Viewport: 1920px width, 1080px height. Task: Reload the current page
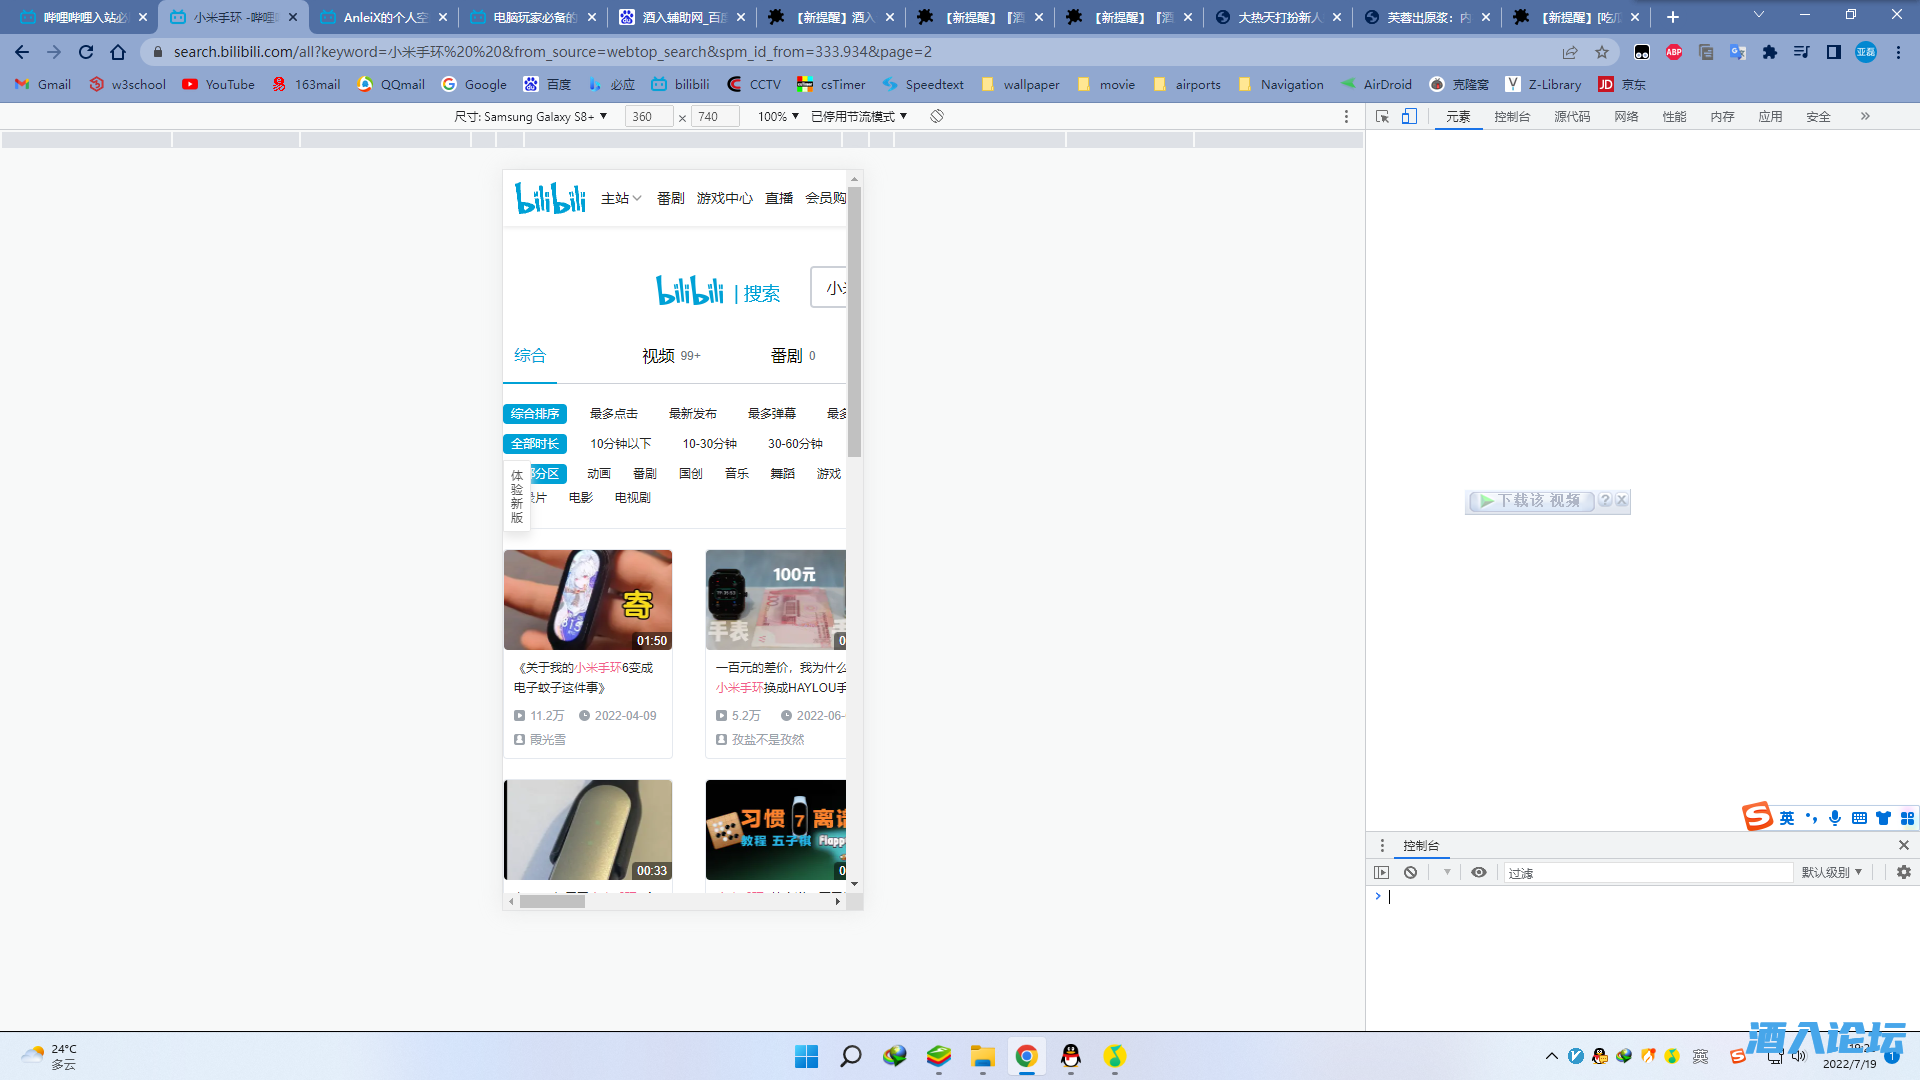(x=86, y=52)
